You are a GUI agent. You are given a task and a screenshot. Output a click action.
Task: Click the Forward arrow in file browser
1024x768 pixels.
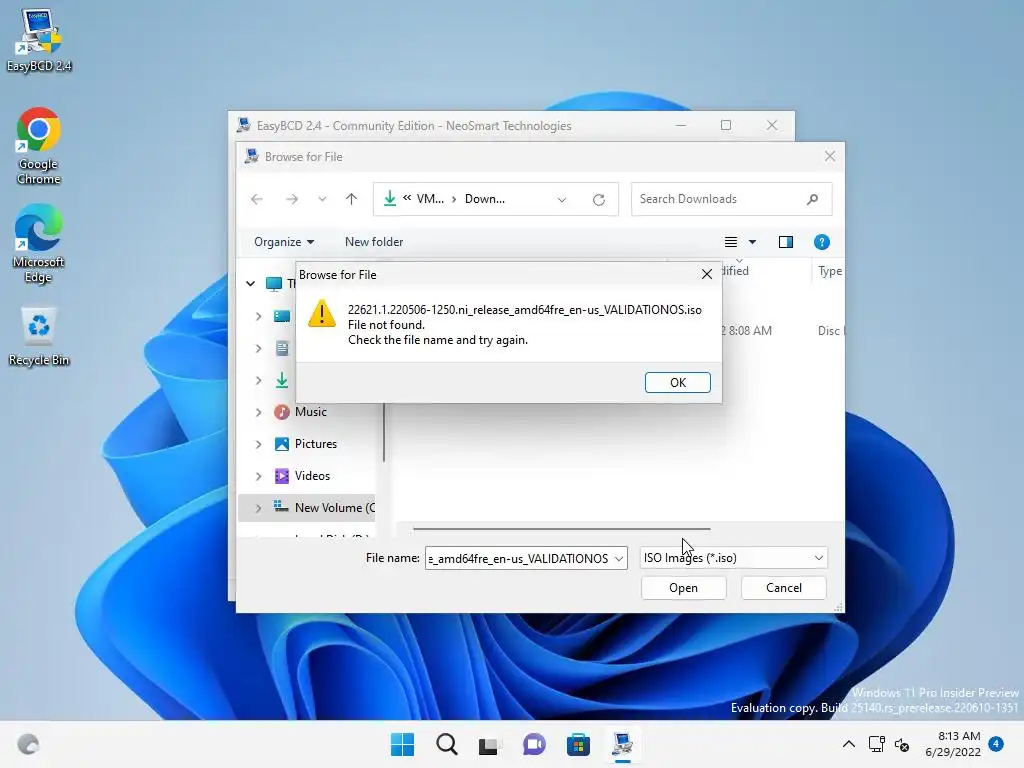pyautogui.click(x=292, y=199)
